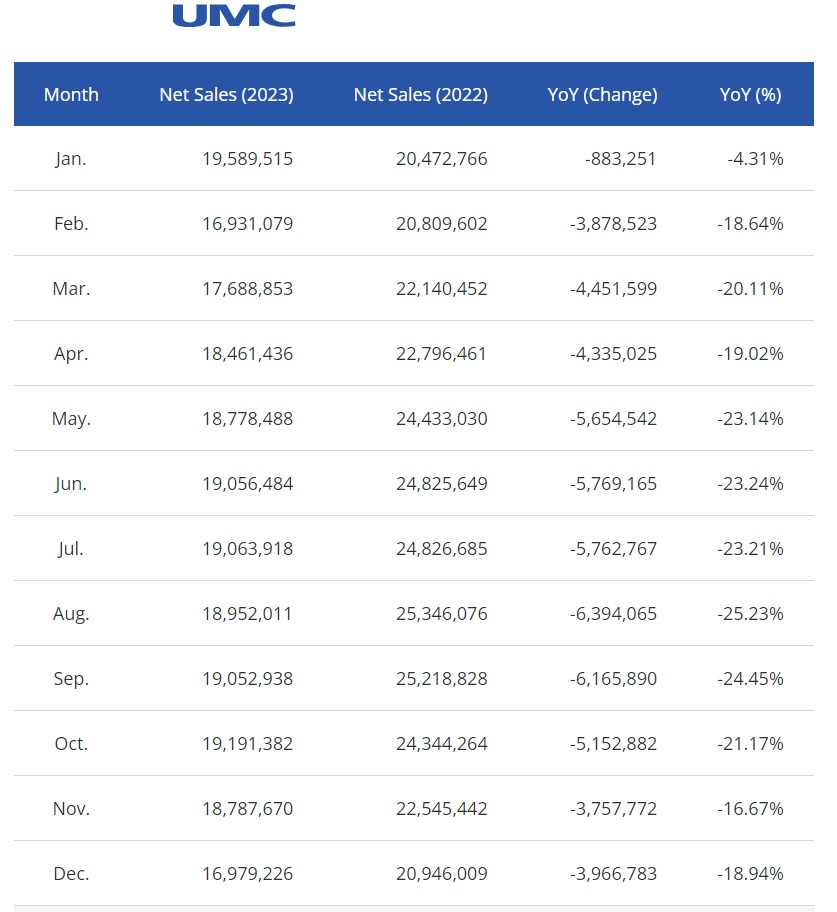This screenshot has height=912, width=837.
Task: Click August YoY percentage -25.23%
Action: (x=750, y=614)
